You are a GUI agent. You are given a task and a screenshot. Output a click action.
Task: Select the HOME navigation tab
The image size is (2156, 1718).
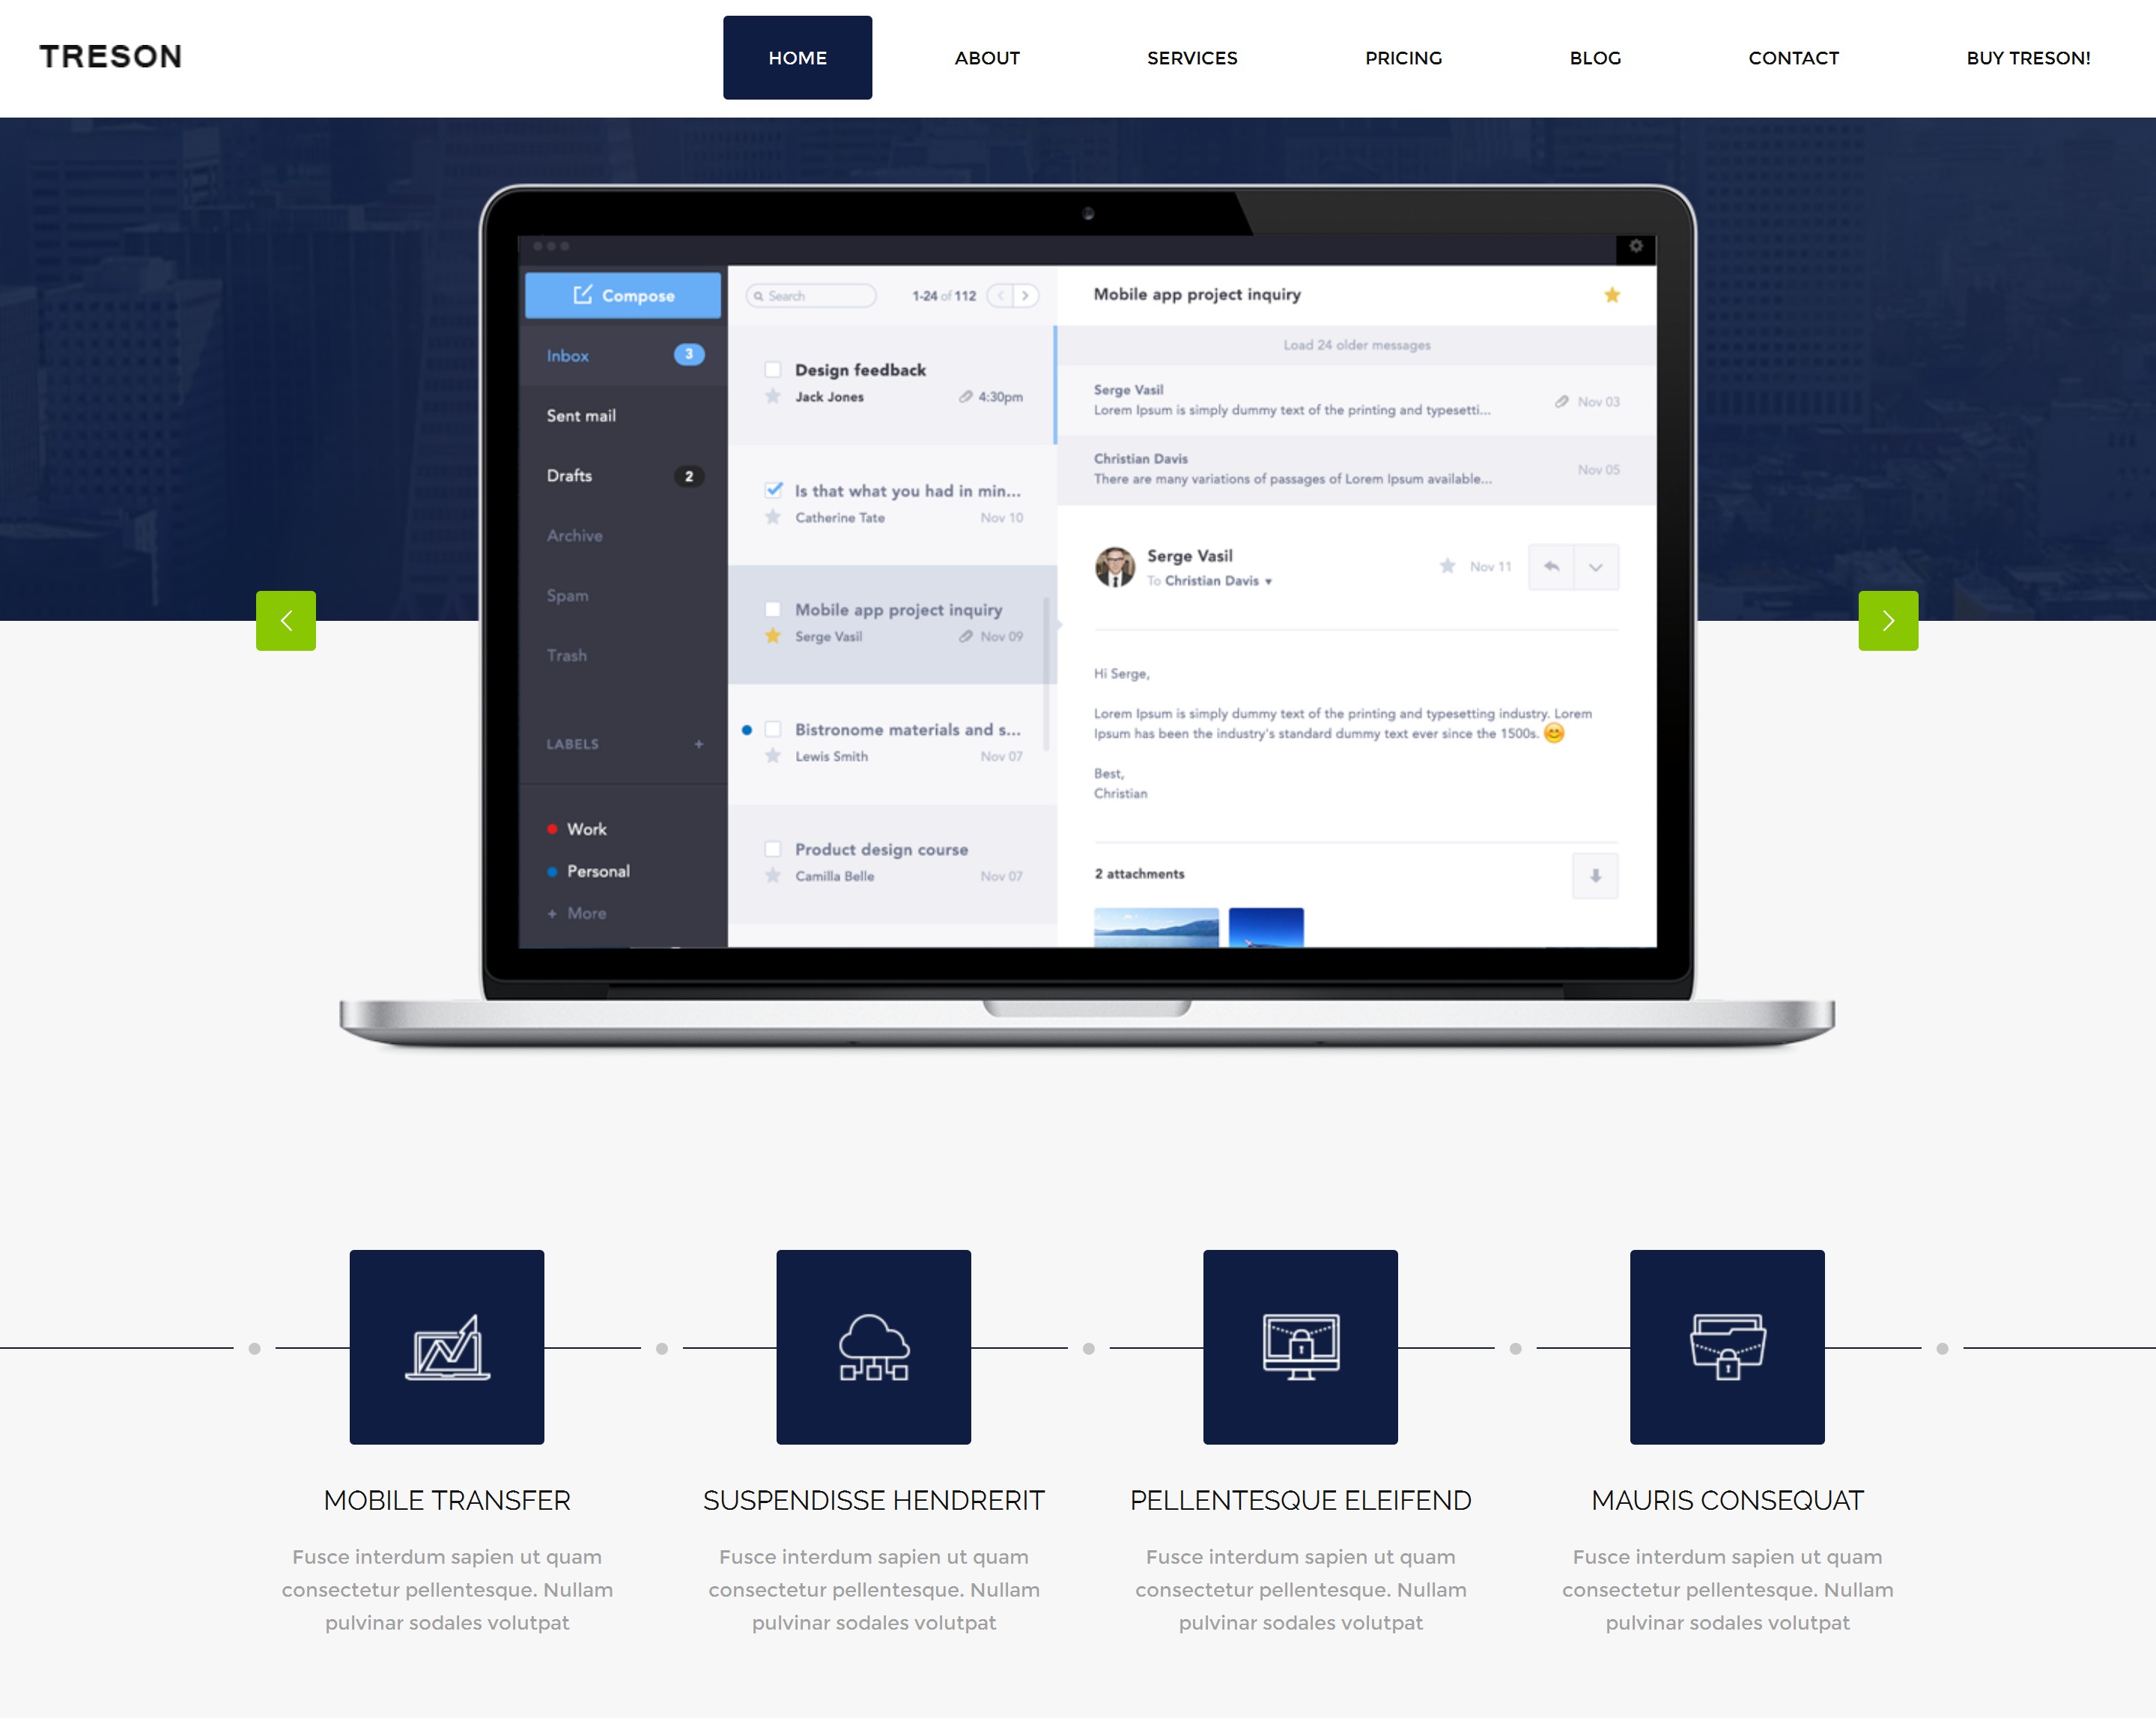click(798, 56)
